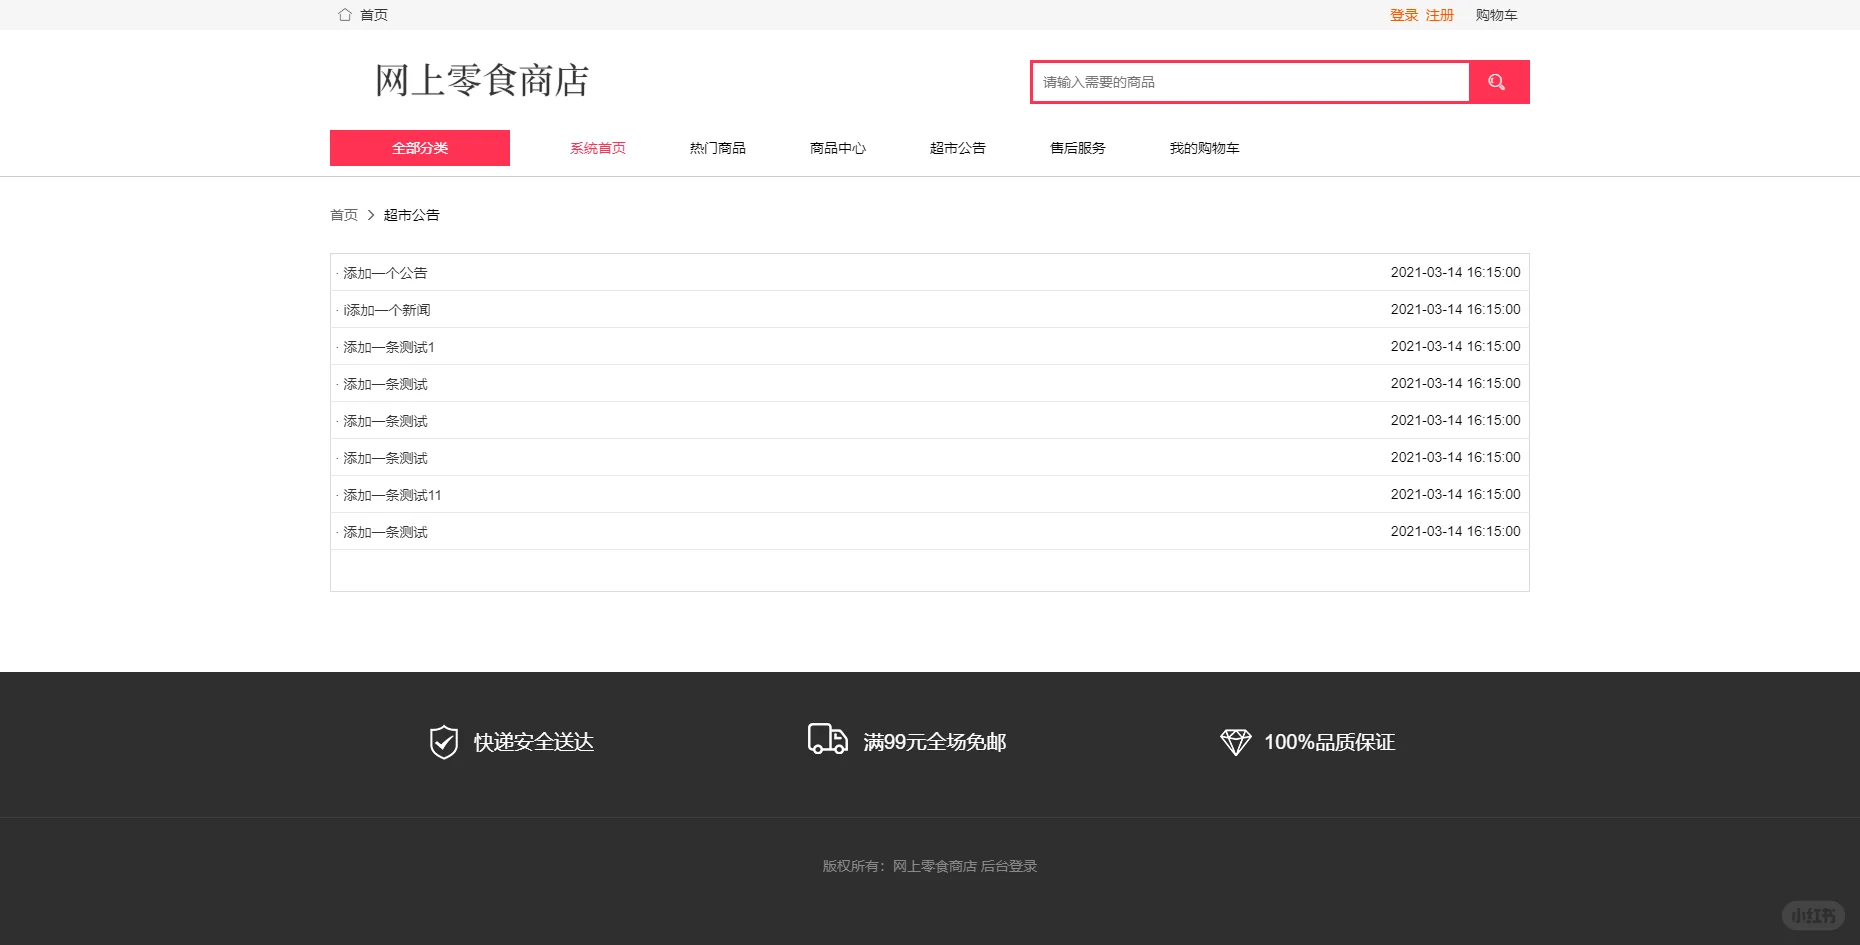Select the 系统首页 navigation tab
Viewport: 1860px width, 945px height.
click(x=596, y=147)
